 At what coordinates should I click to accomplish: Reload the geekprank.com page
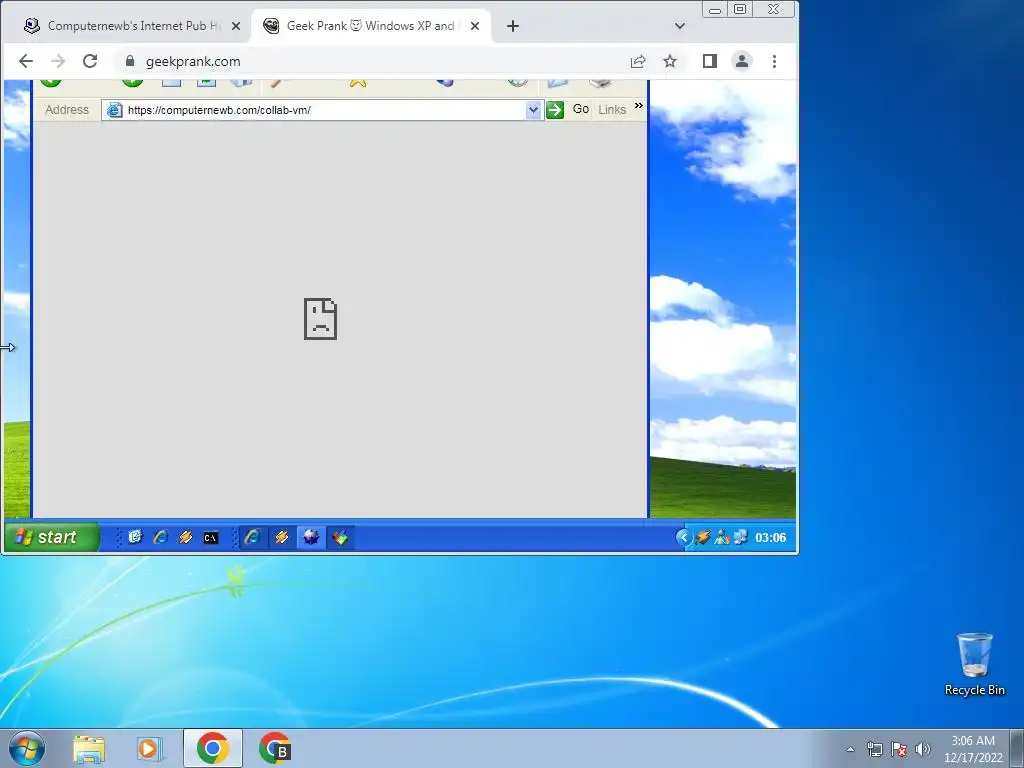[x=90, y=61]
